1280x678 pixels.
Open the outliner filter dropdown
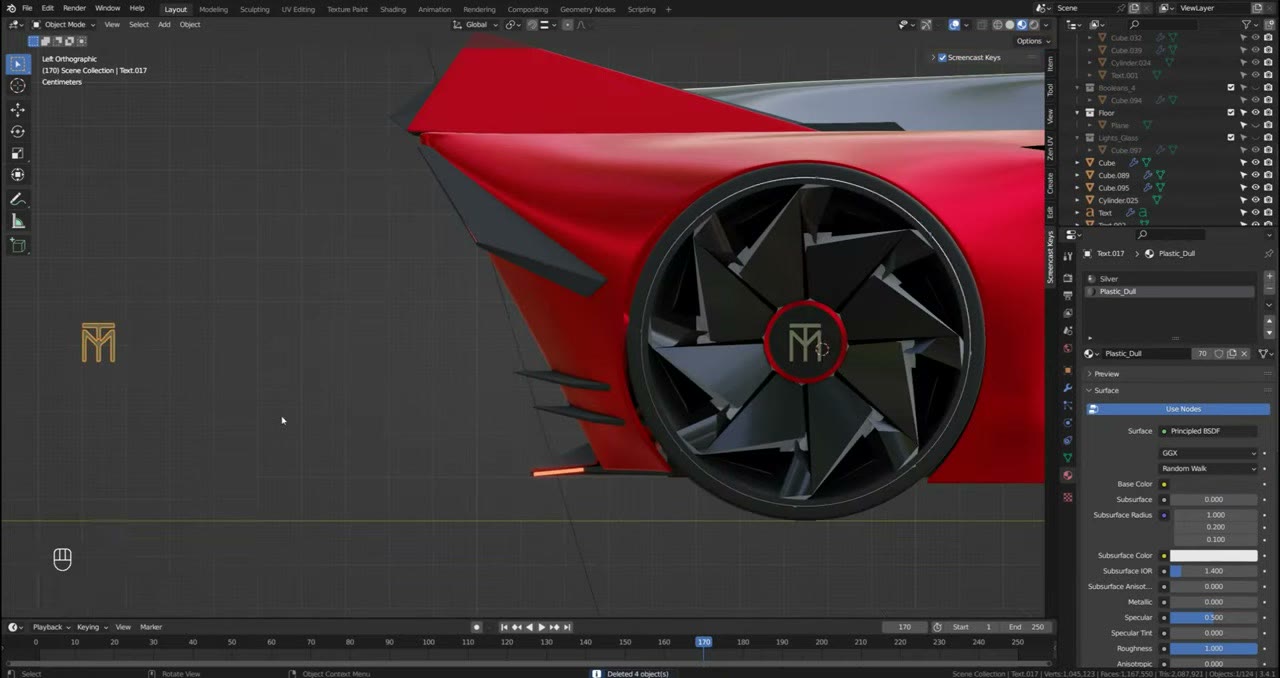(1249, 24)
